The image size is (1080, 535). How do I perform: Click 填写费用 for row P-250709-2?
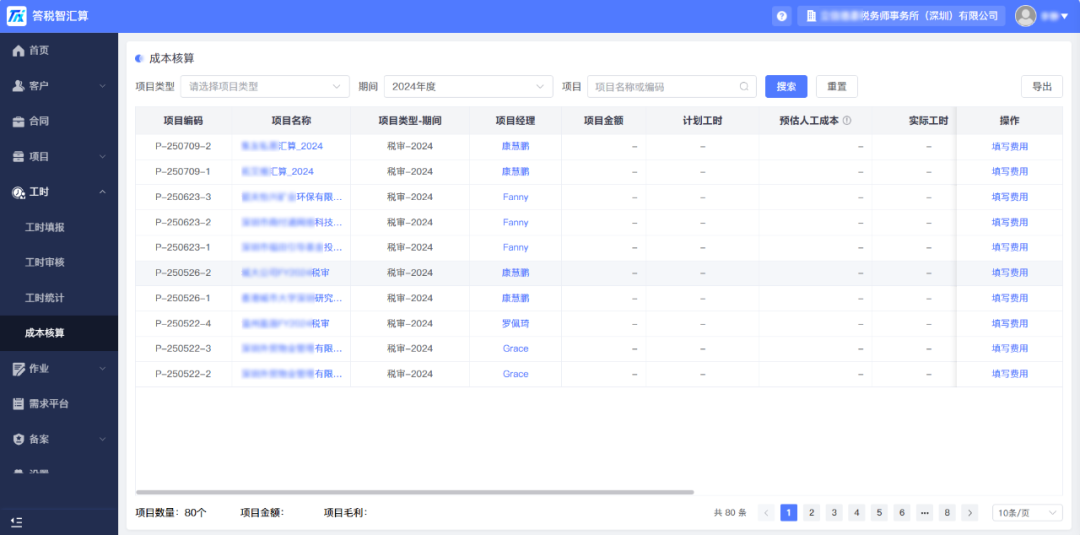(x=1009, y=146)
